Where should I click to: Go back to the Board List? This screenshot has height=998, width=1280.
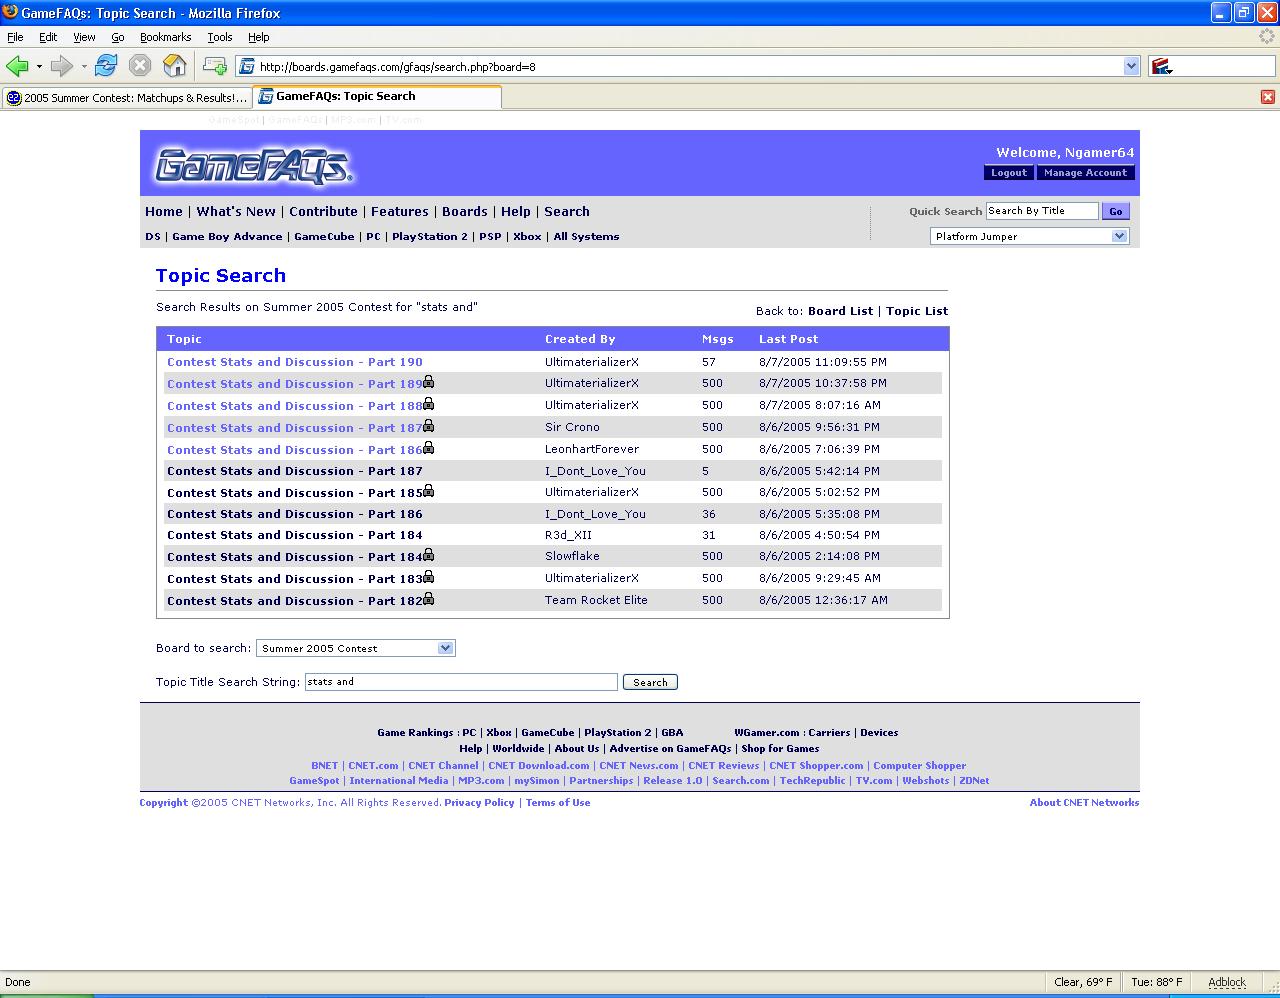click(x=840, y=311)
